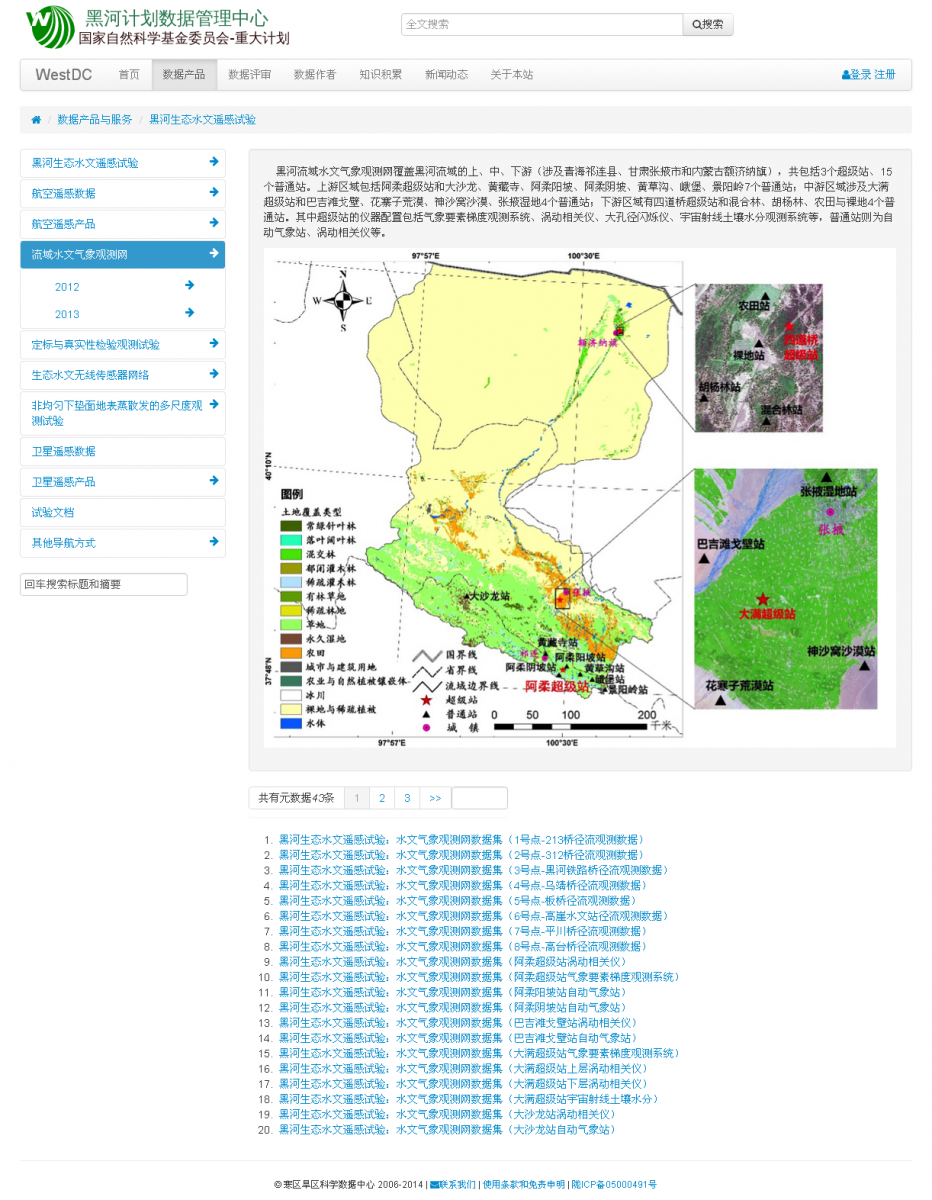Image resolution: width=932 pixels, height=1200 pixels.
Task: Open the 登录 login link
Action: (859, 75)
